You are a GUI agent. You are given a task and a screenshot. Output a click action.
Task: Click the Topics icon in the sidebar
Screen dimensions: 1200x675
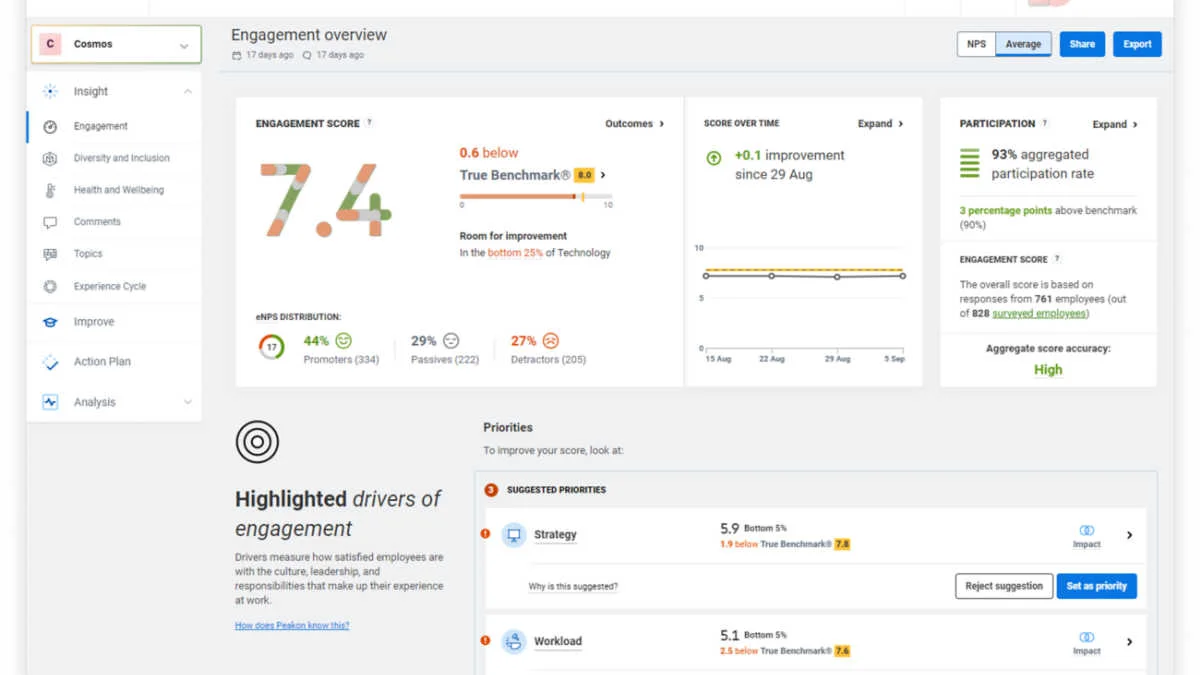[x=49, y=254]
